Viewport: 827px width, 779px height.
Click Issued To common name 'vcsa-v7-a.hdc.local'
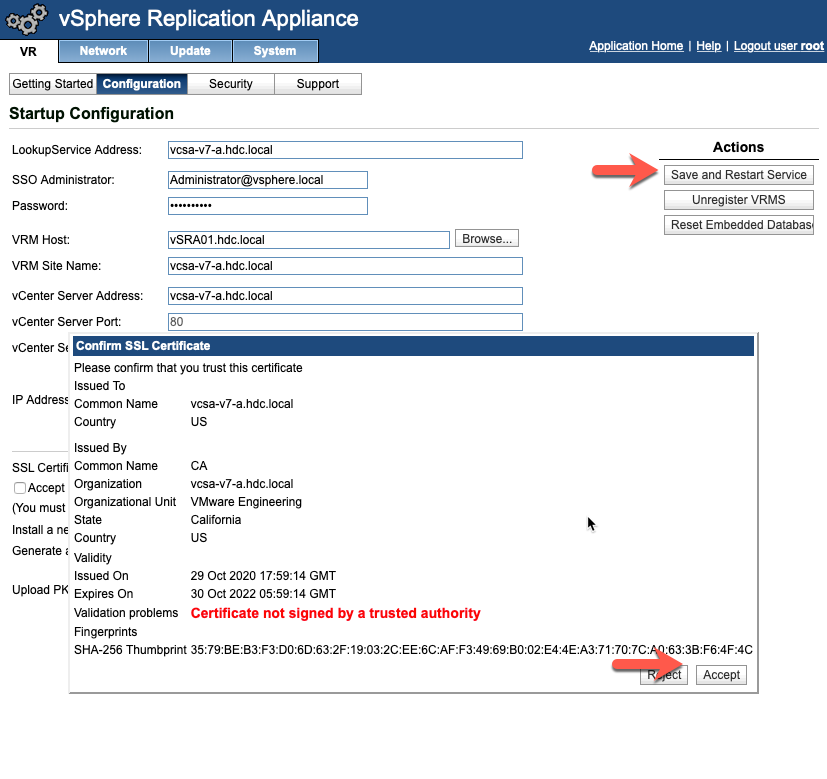242,404
